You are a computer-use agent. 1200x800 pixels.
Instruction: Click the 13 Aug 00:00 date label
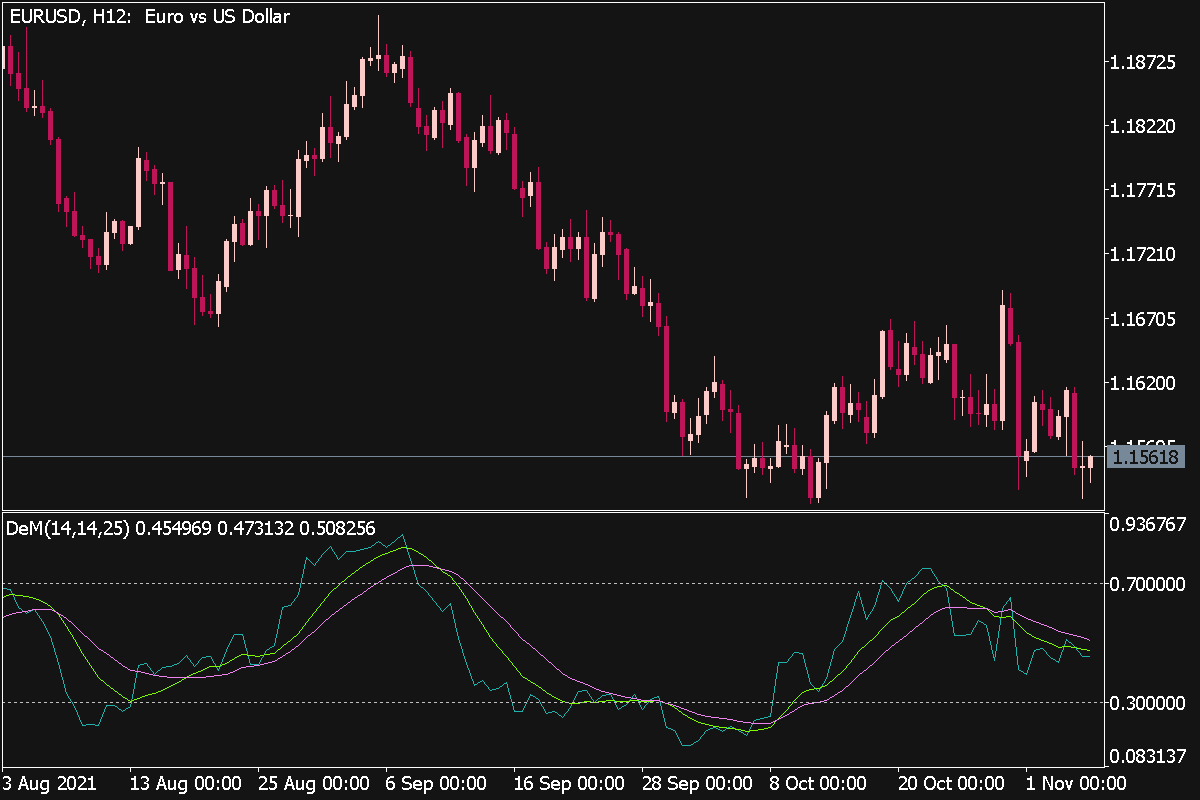[x=186, y=782]
